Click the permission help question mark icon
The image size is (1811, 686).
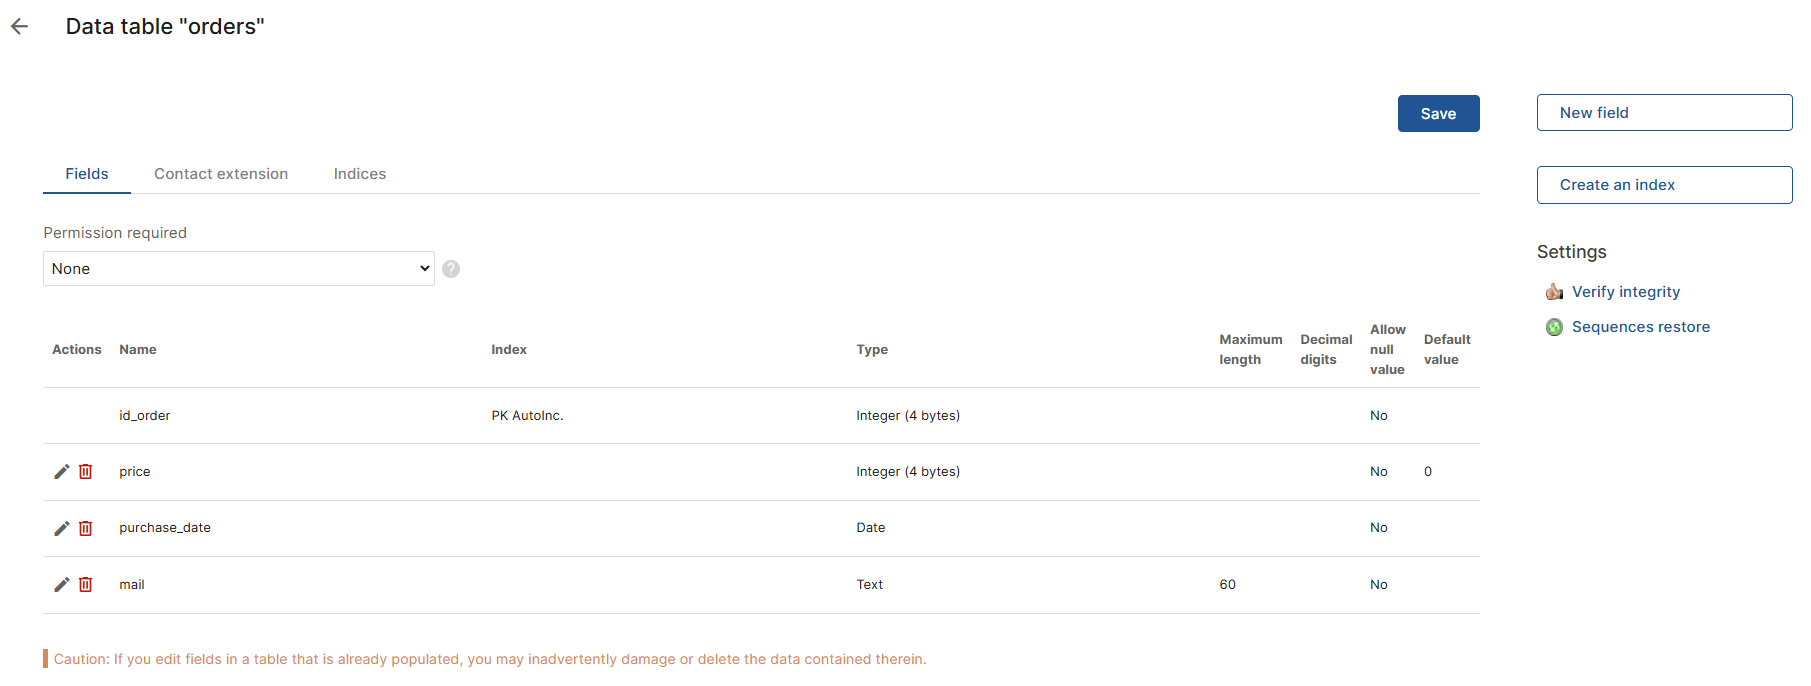(x=451, y=269)
